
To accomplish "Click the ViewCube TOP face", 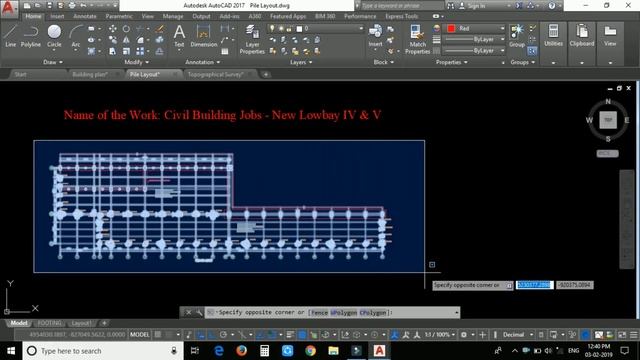I will click(x=608, y=120).
